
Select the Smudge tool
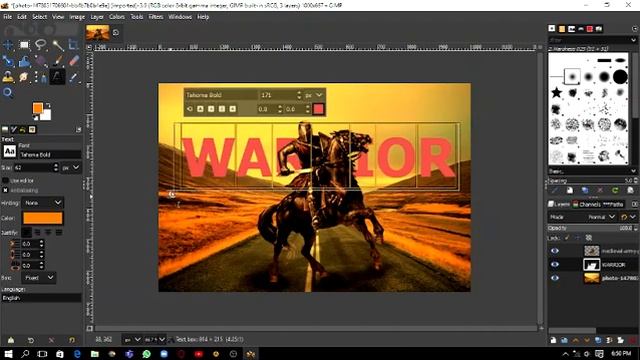[24, 77]
